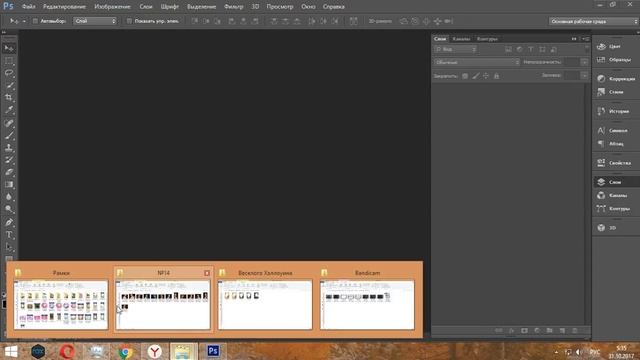Select the Magic Wand tool

[x=9, y=85]
